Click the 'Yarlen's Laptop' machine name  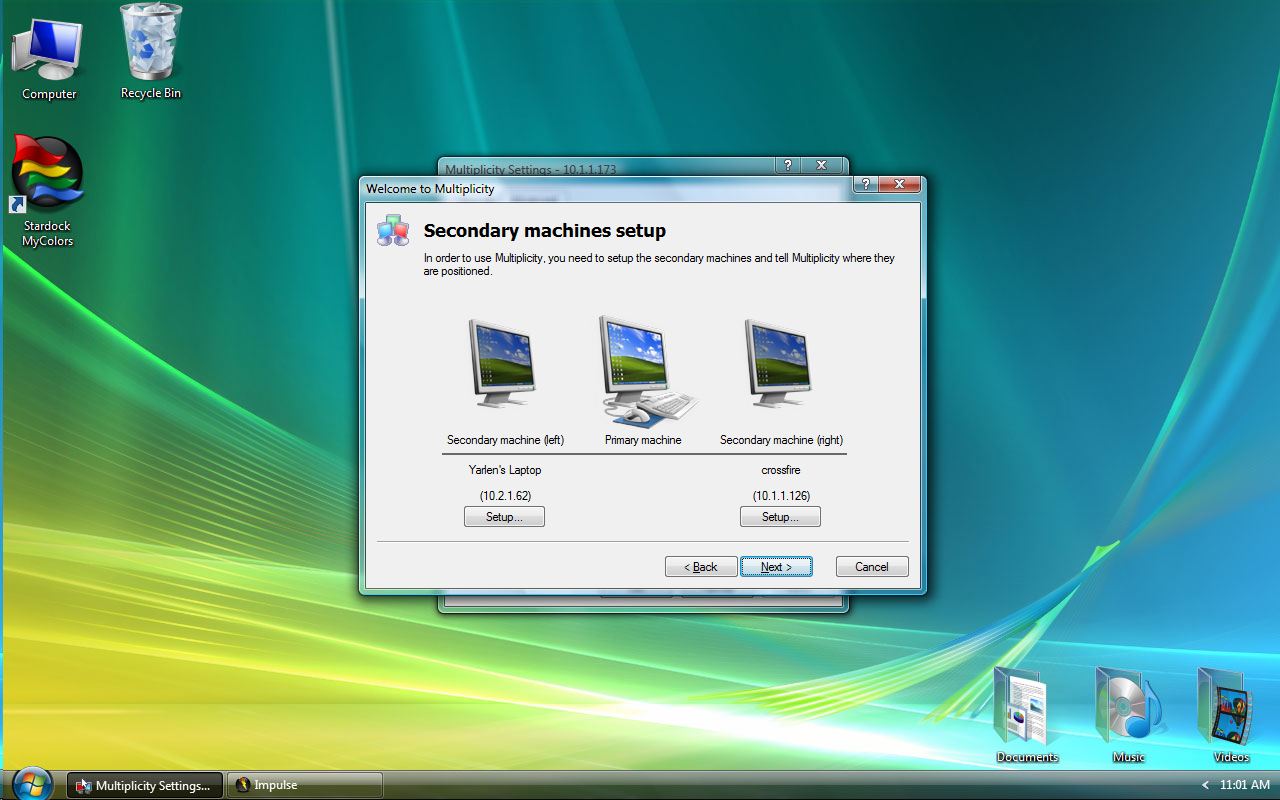click(505, 470)
